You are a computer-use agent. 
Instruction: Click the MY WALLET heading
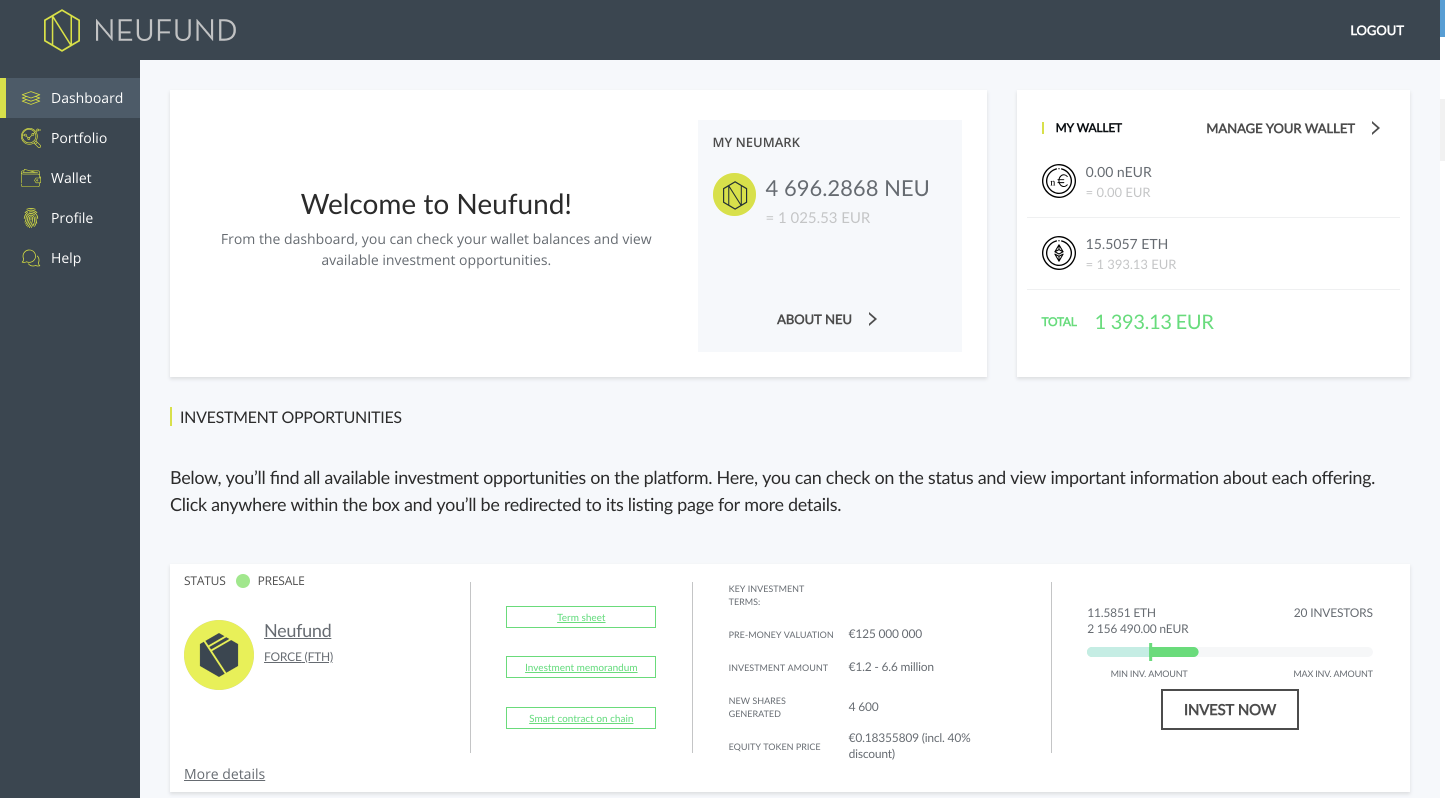click(x=1089, y=128)
